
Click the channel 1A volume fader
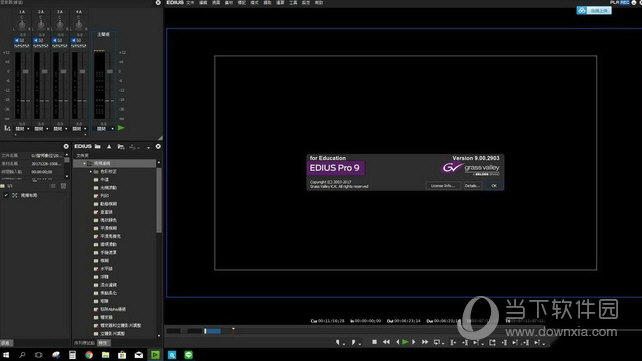[25, 71]
